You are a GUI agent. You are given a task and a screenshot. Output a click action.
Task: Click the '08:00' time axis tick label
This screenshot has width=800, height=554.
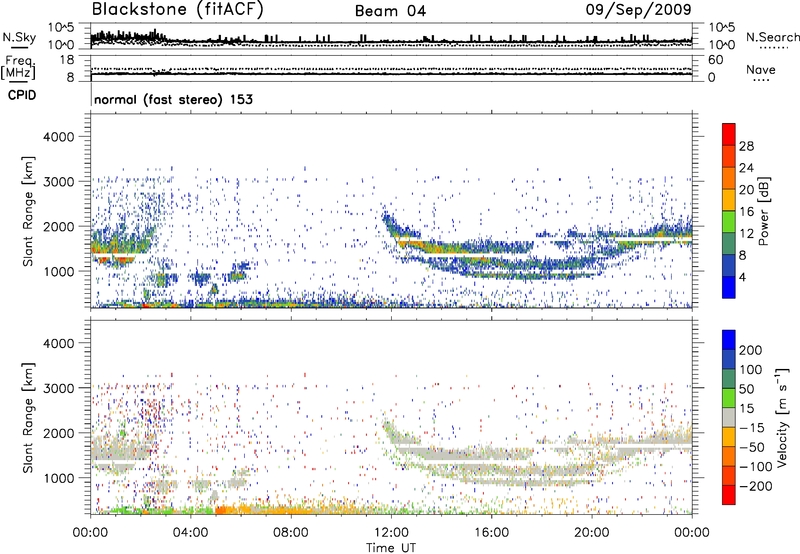pos(291,533)
